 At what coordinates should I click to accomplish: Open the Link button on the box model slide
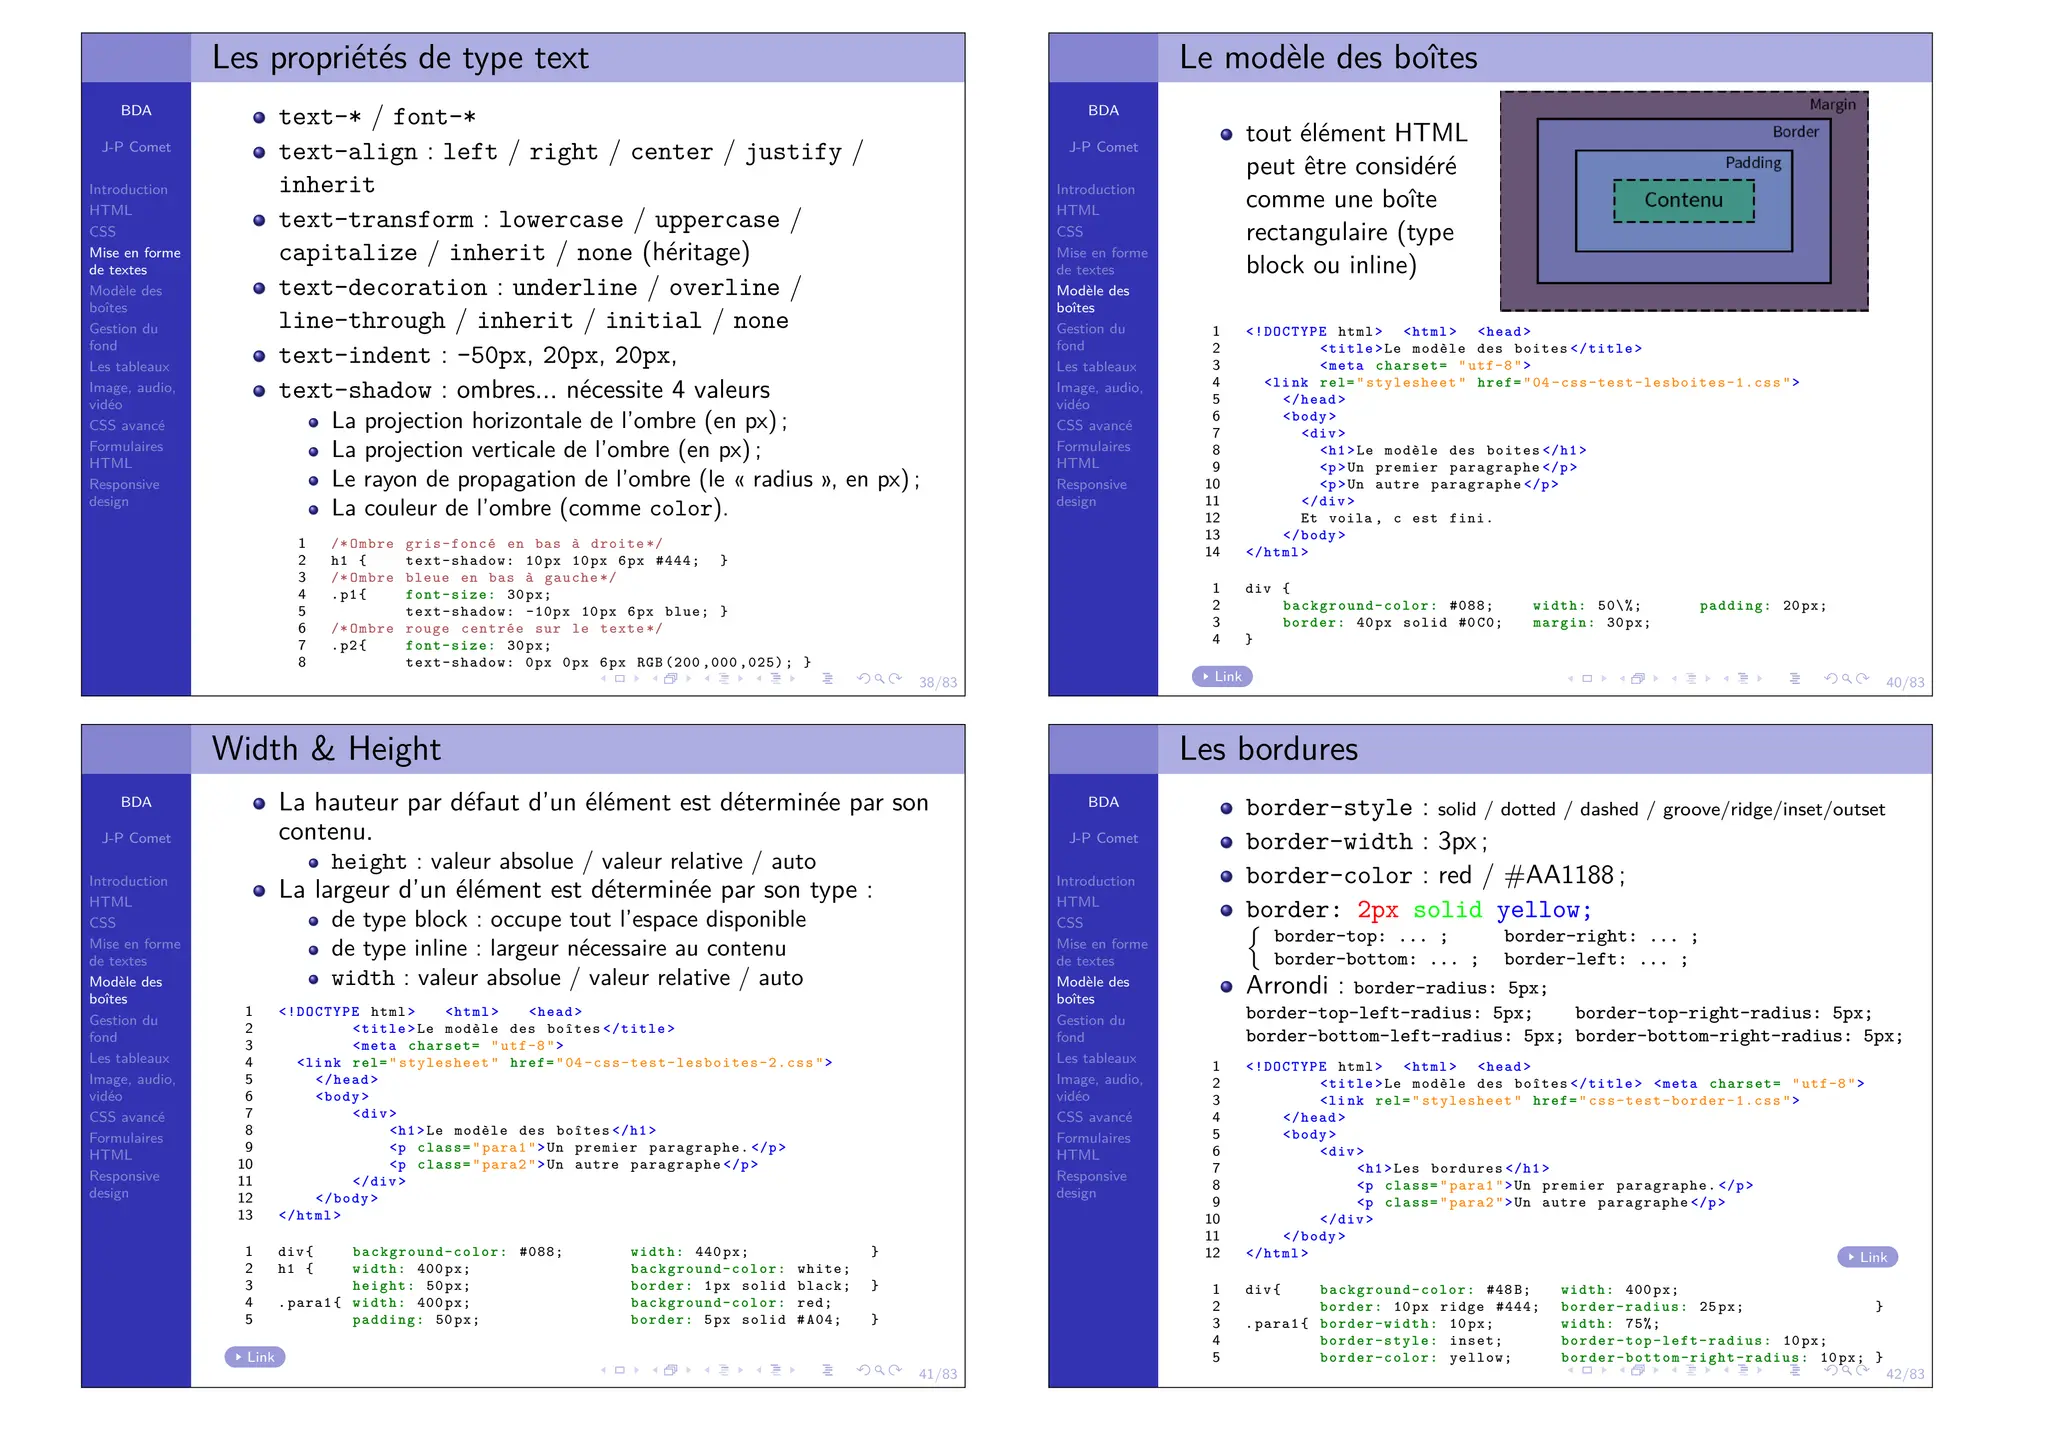tap(1221, 676)
